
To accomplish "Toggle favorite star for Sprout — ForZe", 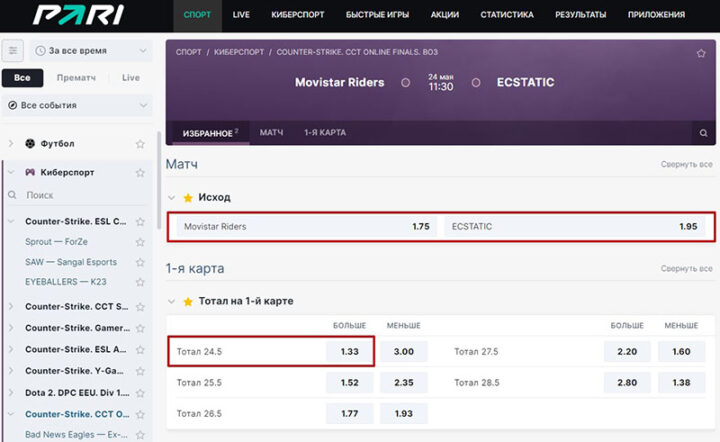I will point(140,242).
